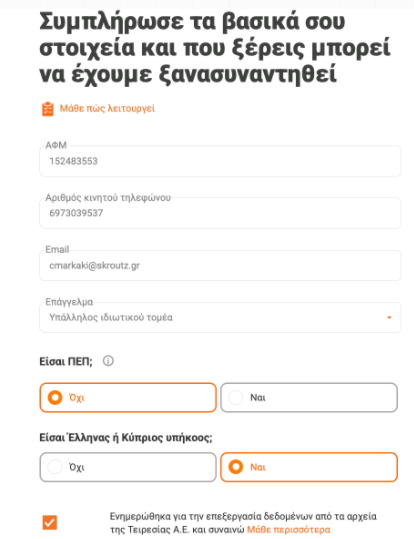Click the info icon next to Είσαι ΠΕΠ
The width and height of the screenshot is (414, 539).
tap(108, 361)
